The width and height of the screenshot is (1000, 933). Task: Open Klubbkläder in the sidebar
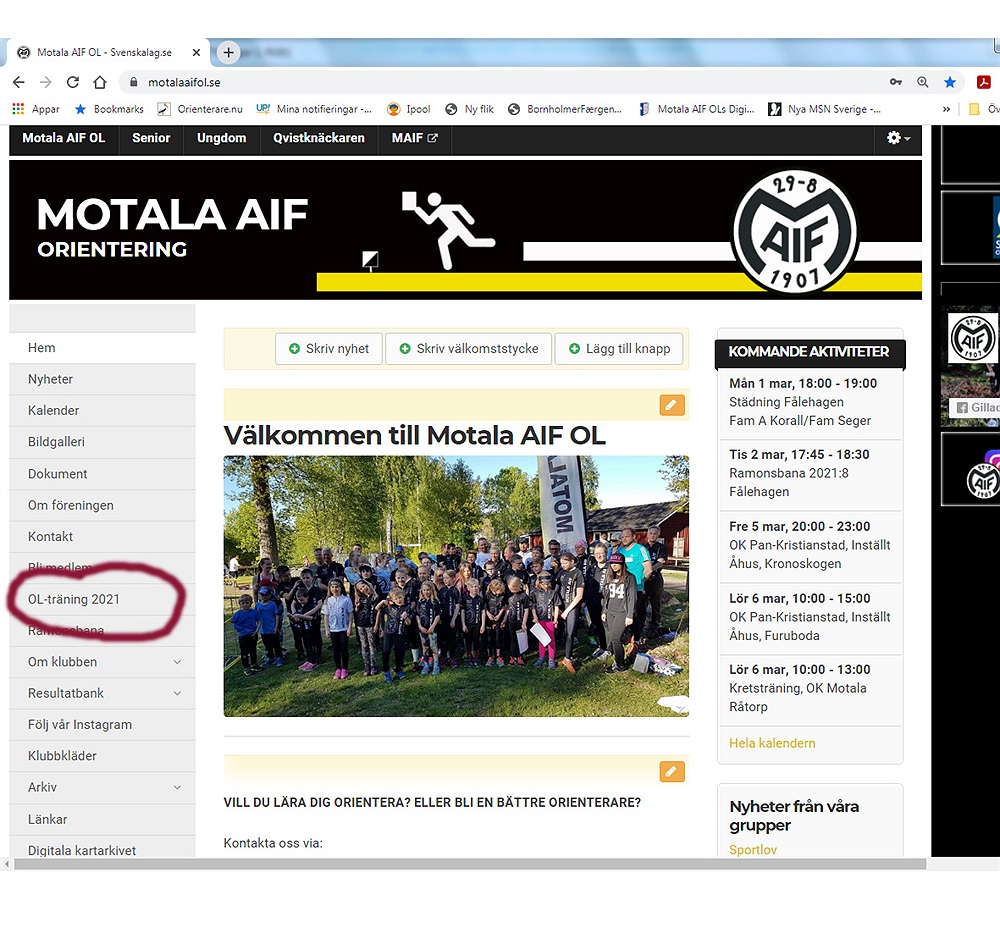(x=102, y=756)
